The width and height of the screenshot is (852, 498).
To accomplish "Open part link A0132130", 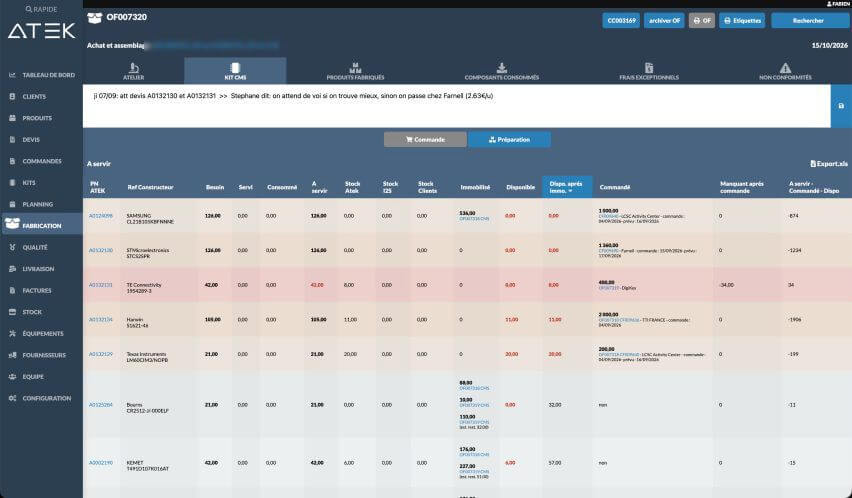I will click(x=101, y=250).
